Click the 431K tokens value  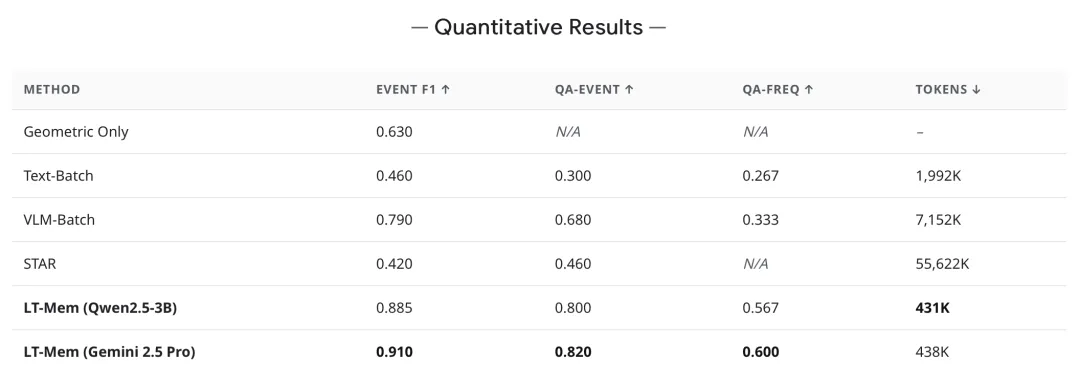pyautogui.click(x=932, y=308)
